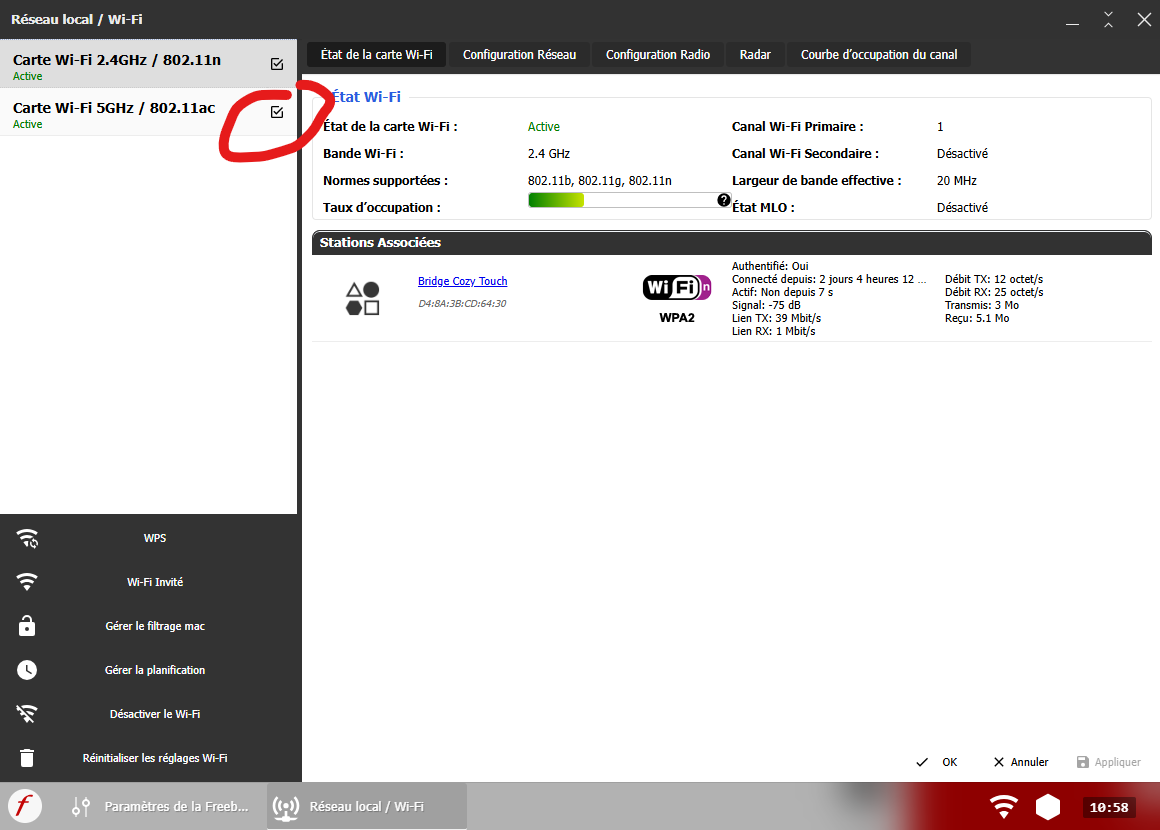Click the Taux d'occupation progress bar

click(622, 200)
